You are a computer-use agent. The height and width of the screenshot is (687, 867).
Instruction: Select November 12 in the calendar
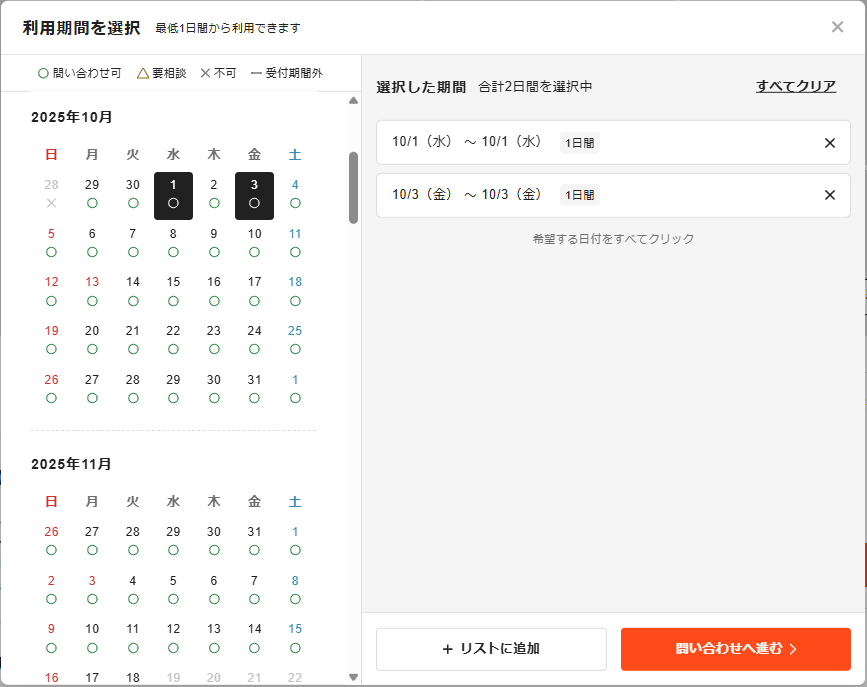click(x=173, y=637)
